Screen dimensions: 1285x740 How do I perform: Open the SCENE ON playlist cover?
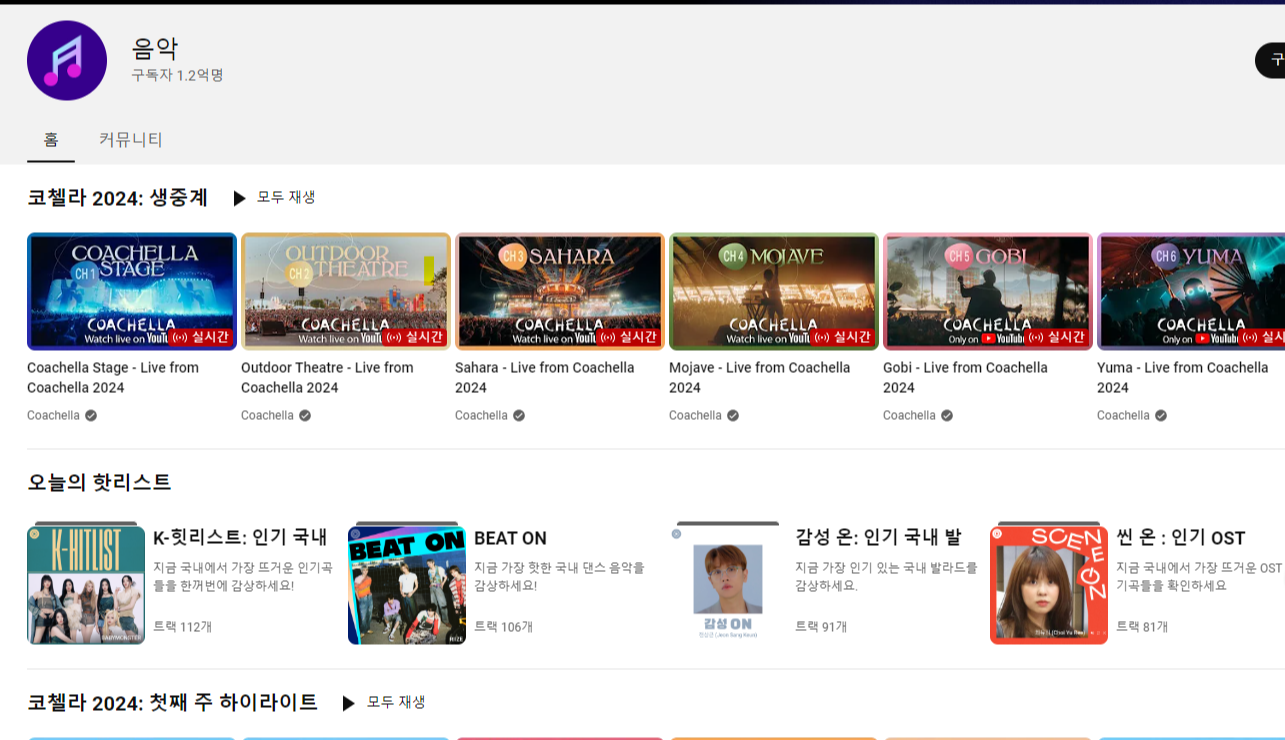(x=1049, y=583)
